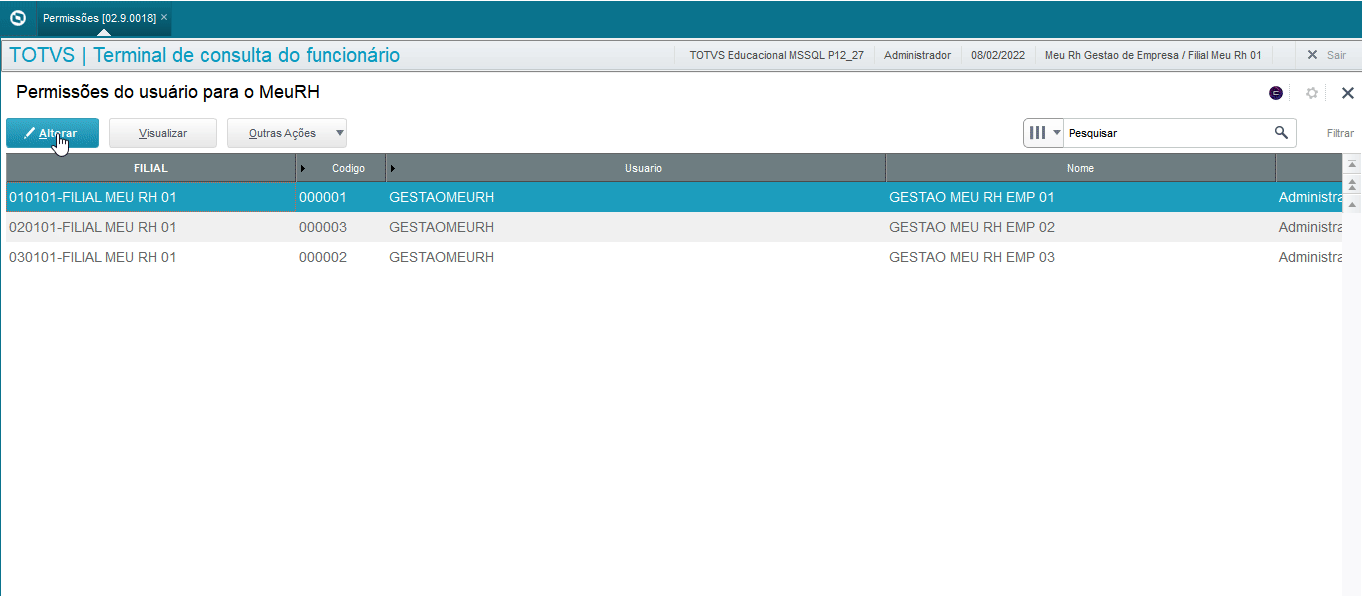1362x596 pixels.
Task: Click the Administrador status item
Action: tap(918, 55)
